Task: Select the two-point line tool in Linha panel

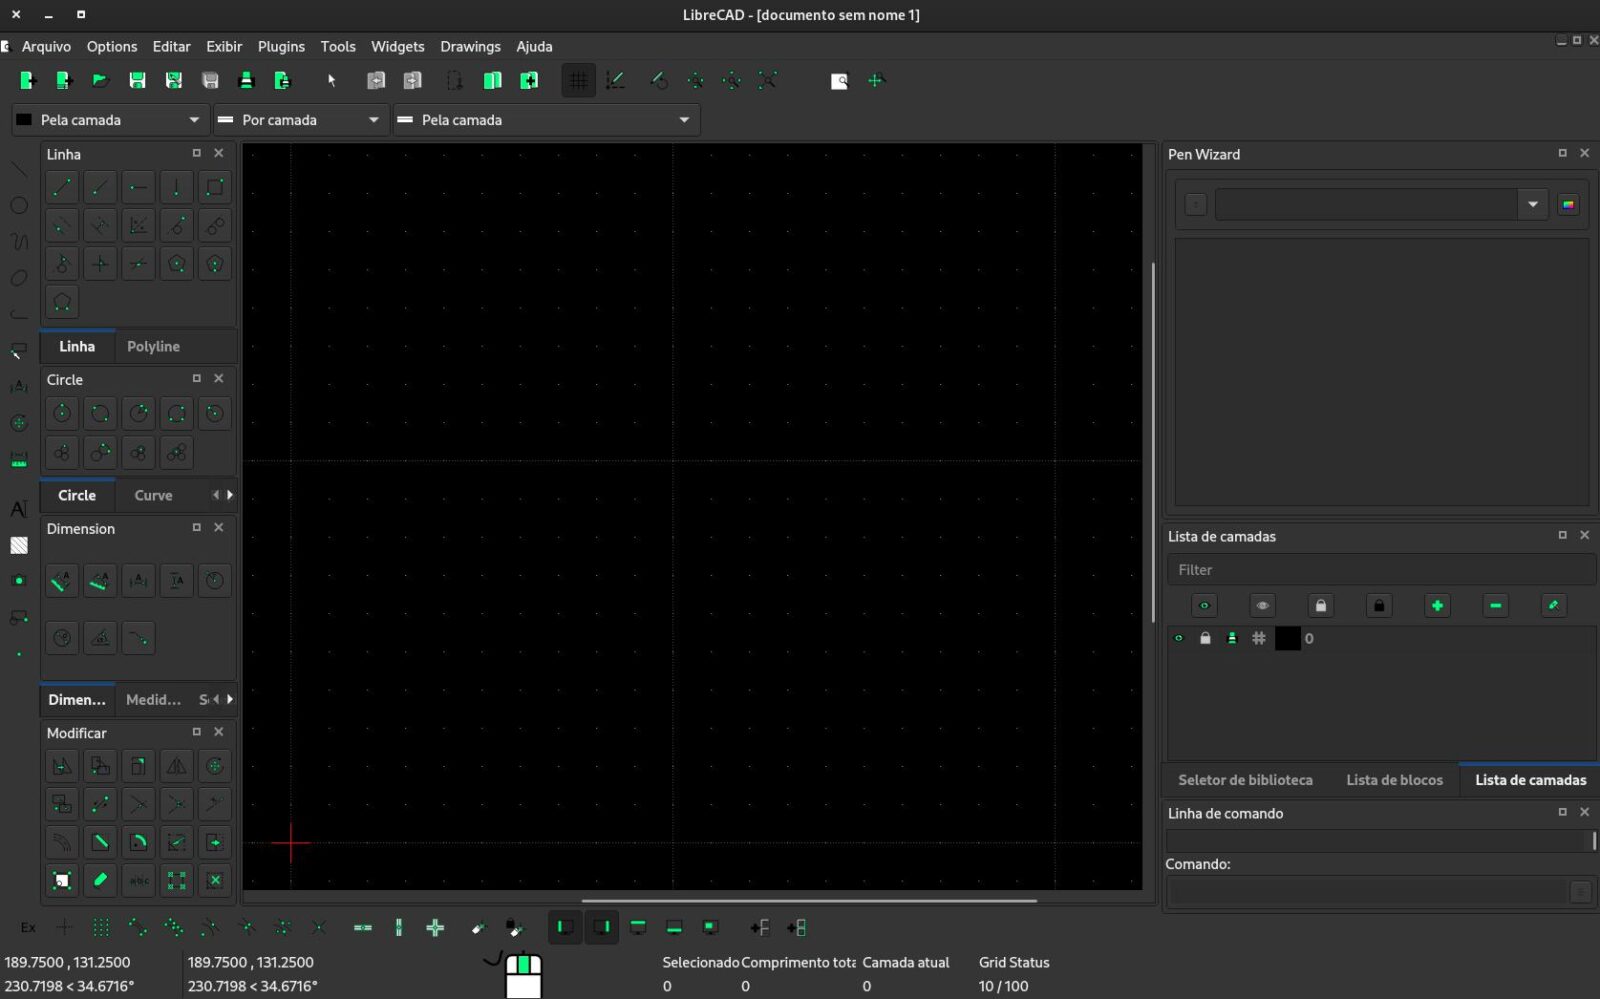Action: [61, 186]
